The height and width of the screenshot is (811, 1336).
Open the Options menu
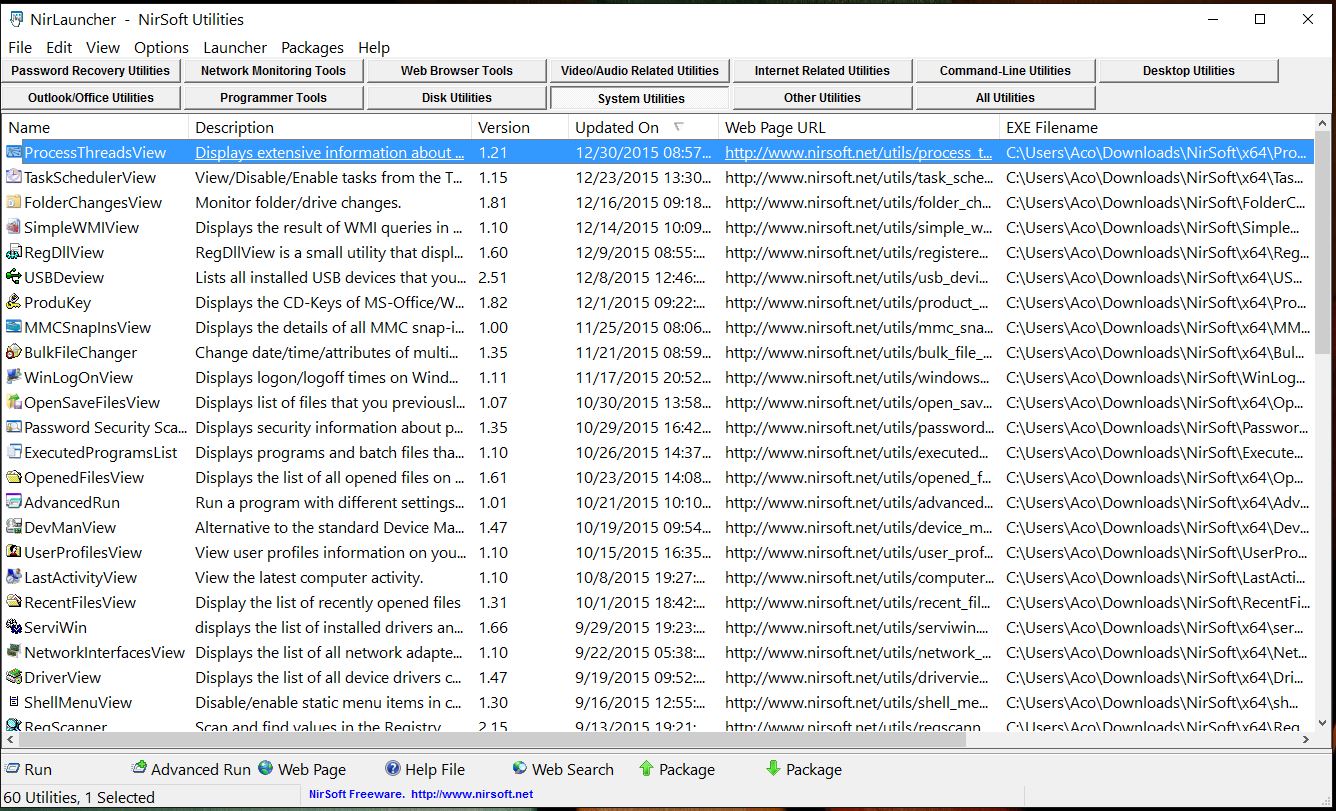tap(161, 47)
